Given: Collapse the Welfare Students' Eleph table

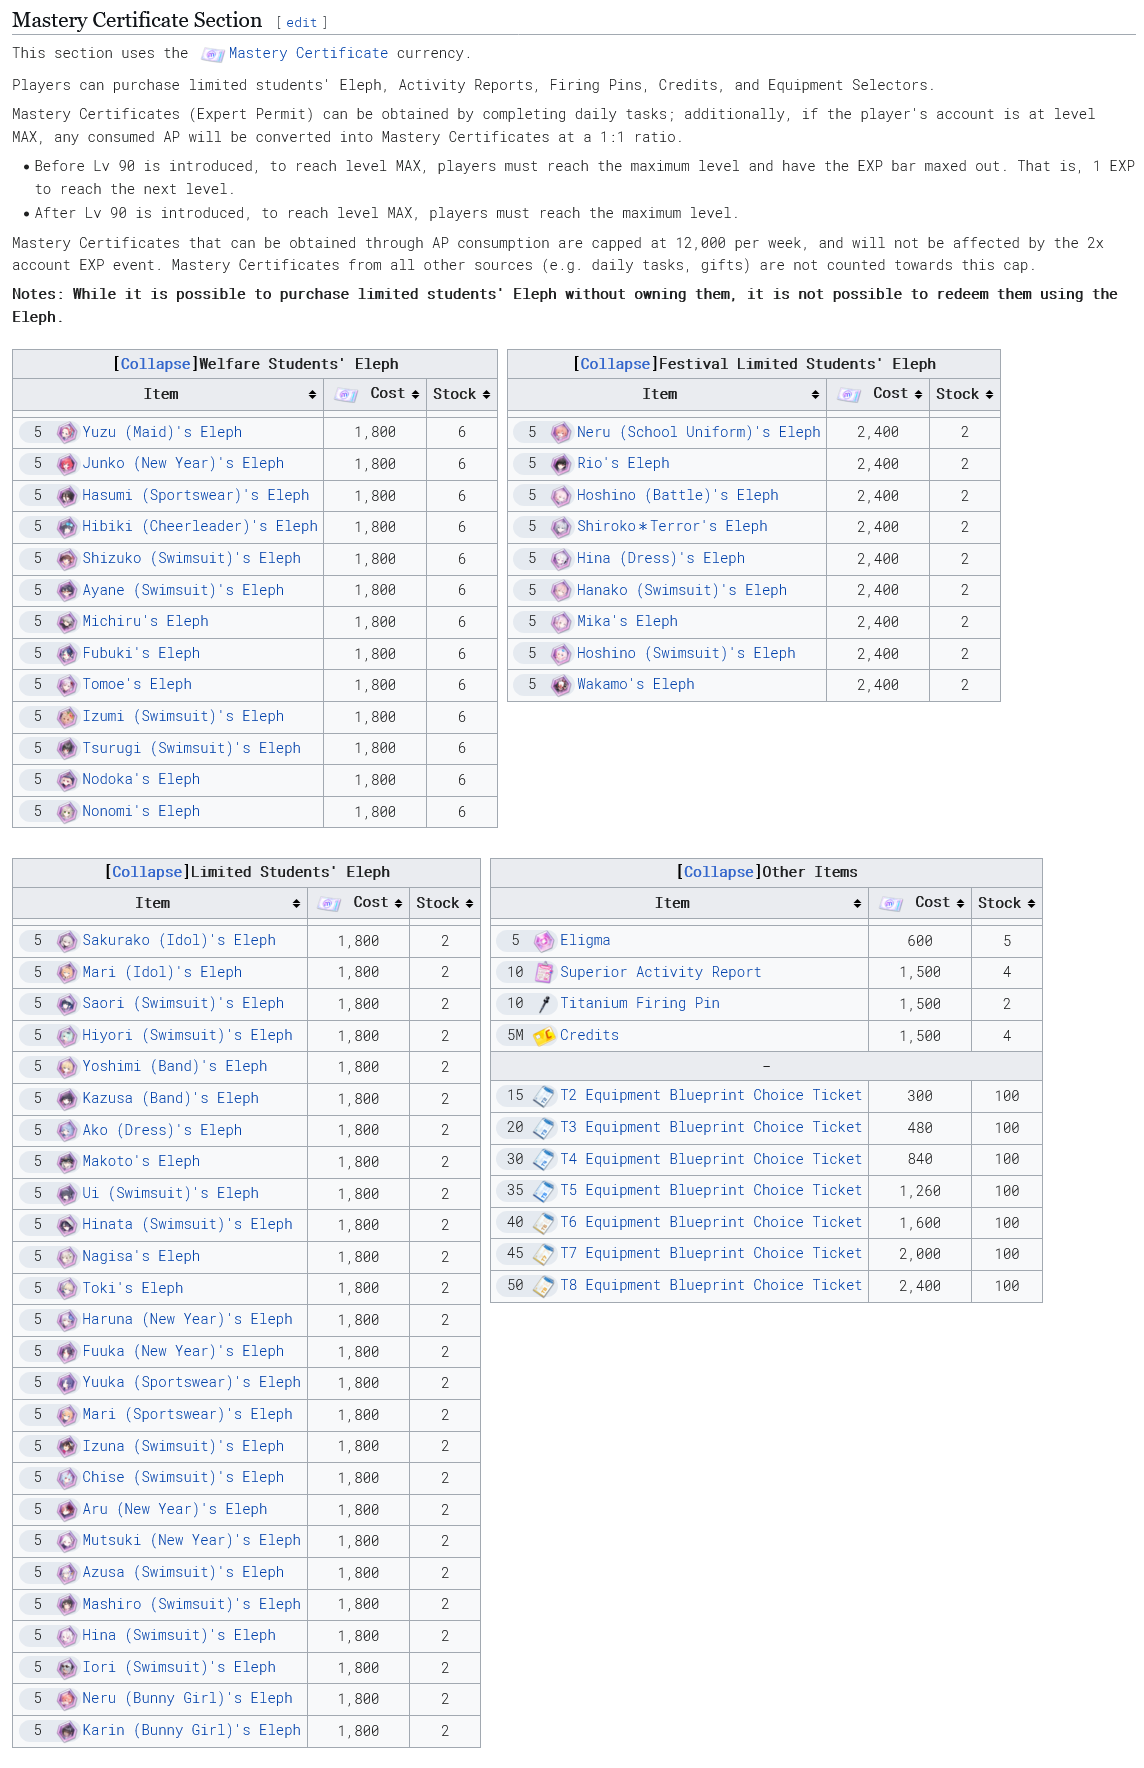Looking at the screenshot, I should (x=155, y=364).
